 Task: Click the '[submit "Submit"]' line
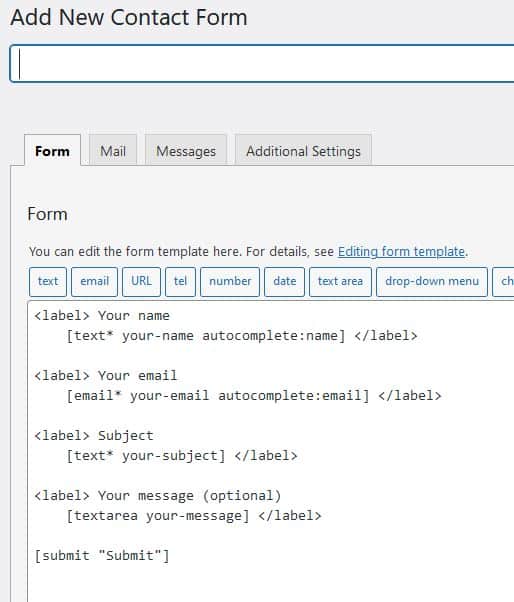click(x=102, y=556)
